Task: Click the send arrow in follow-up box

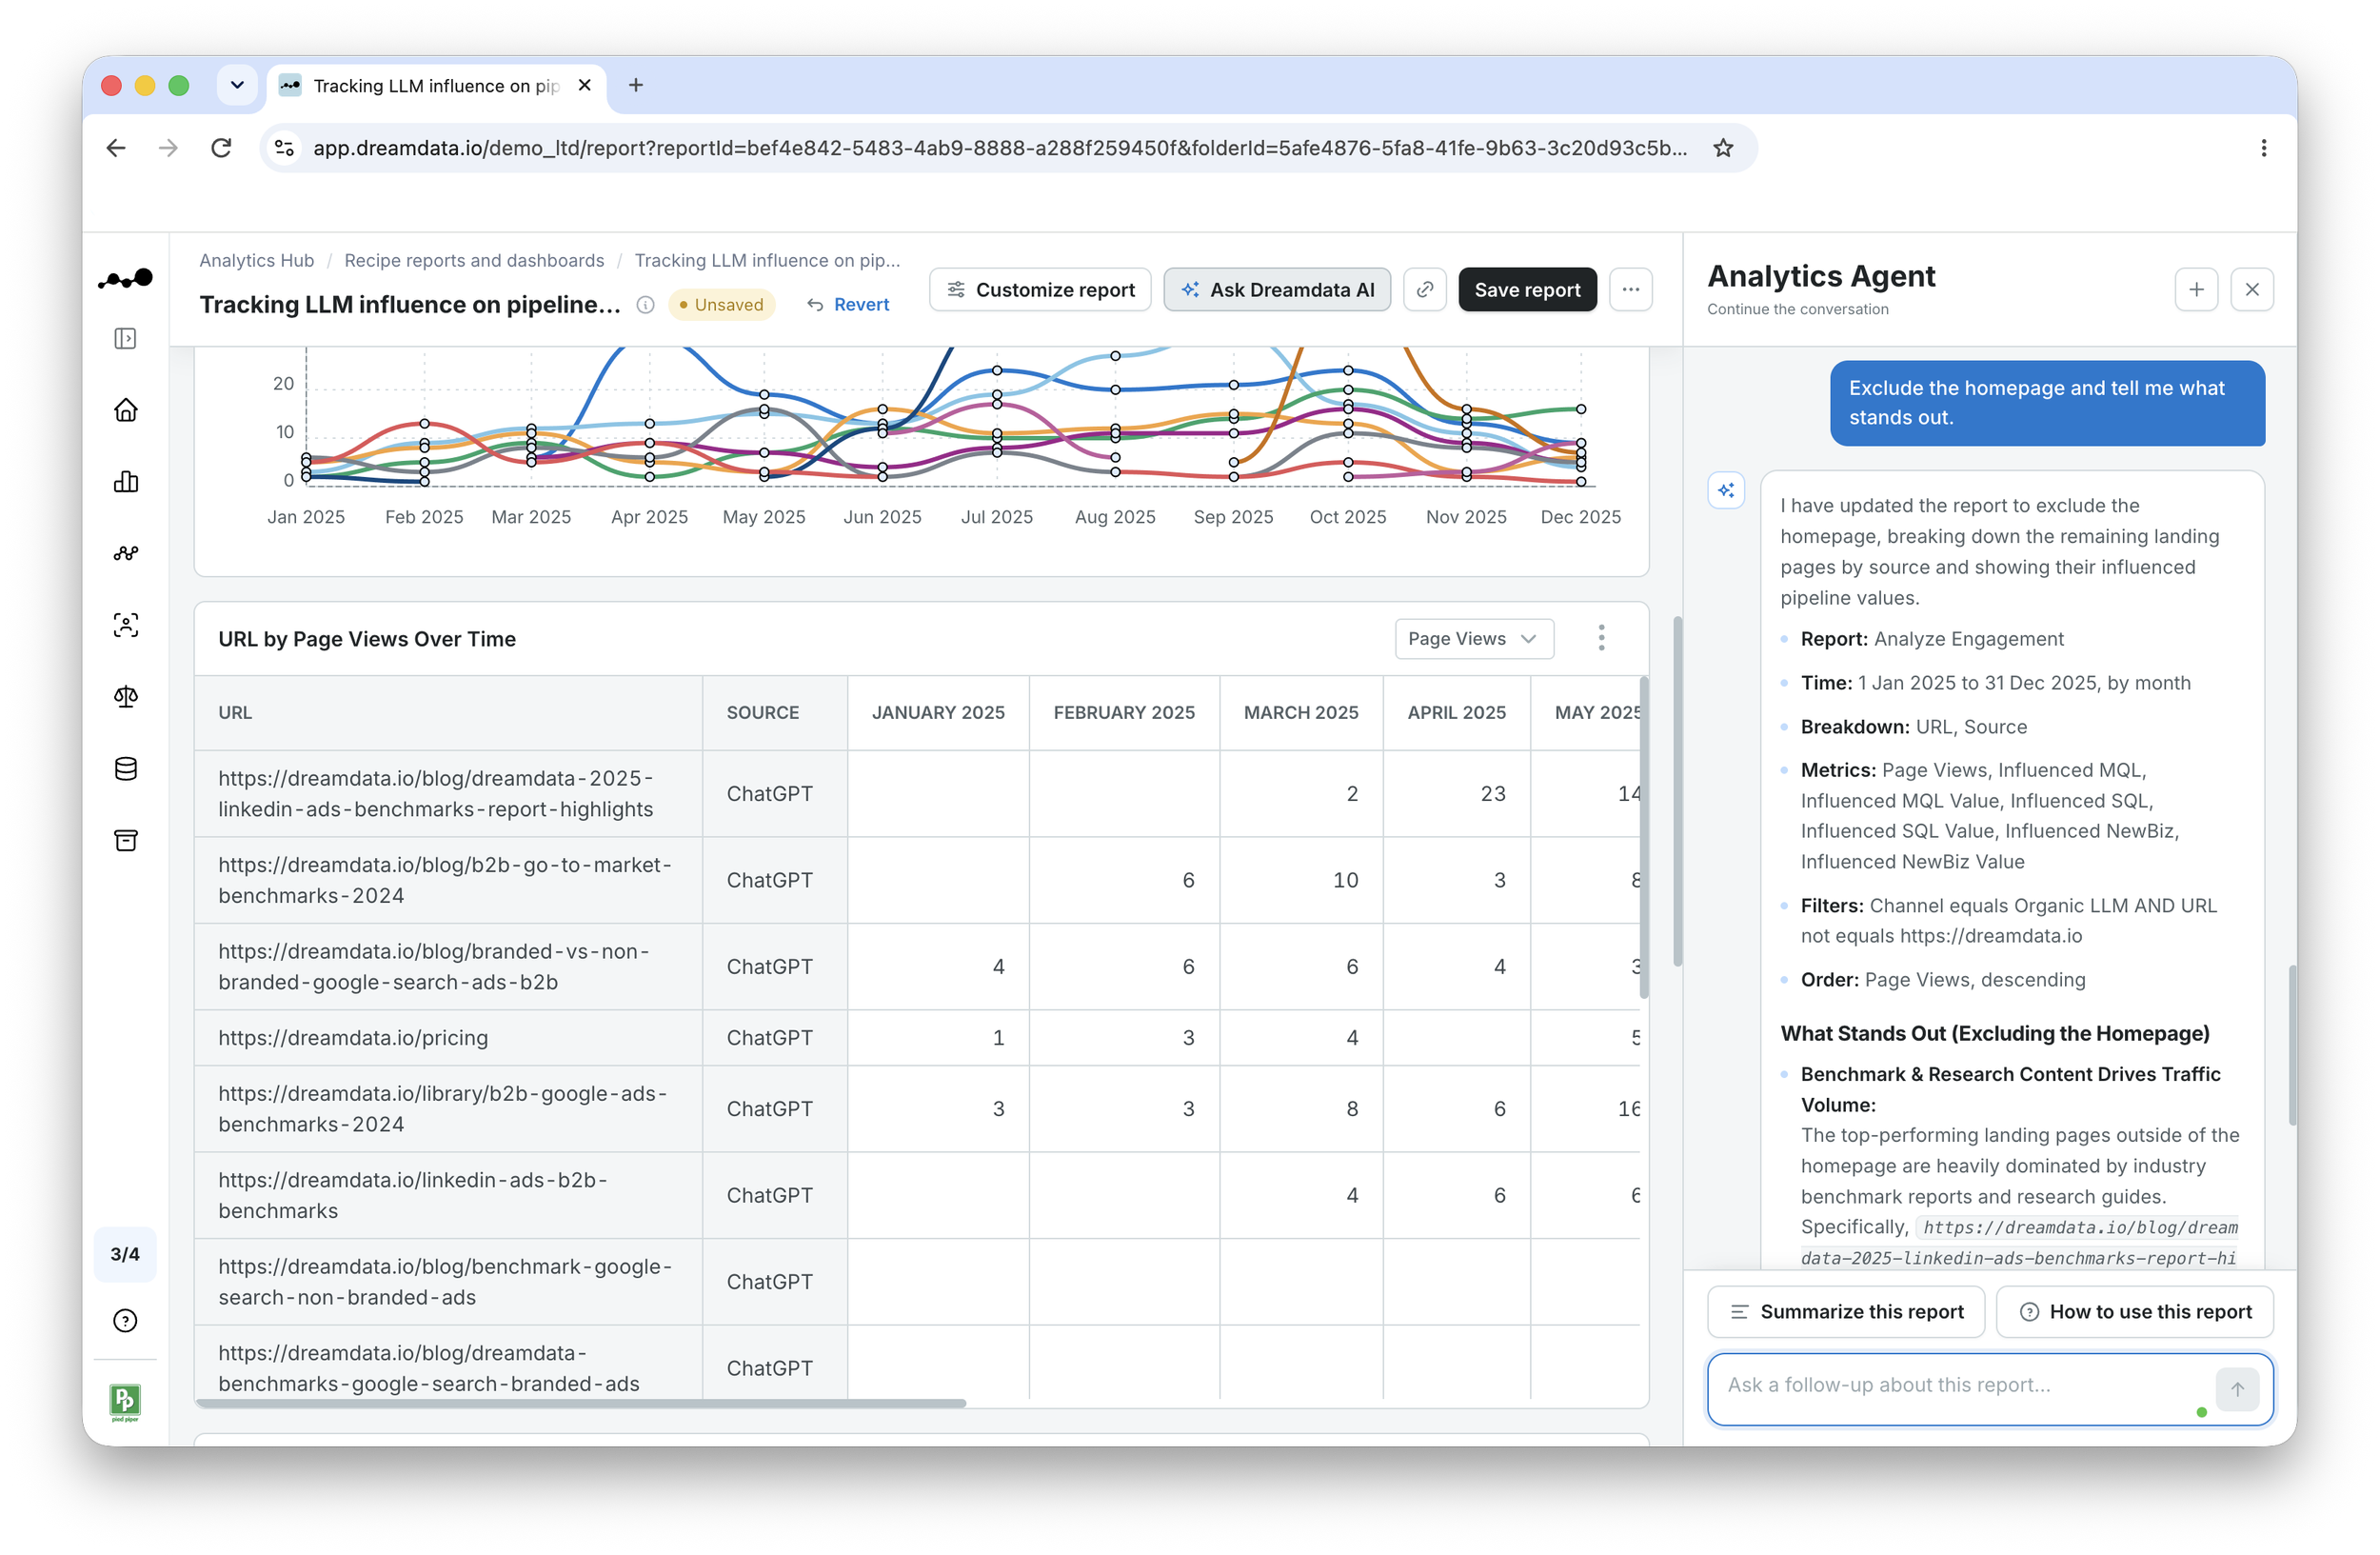Action: tap(2237, 1389)
